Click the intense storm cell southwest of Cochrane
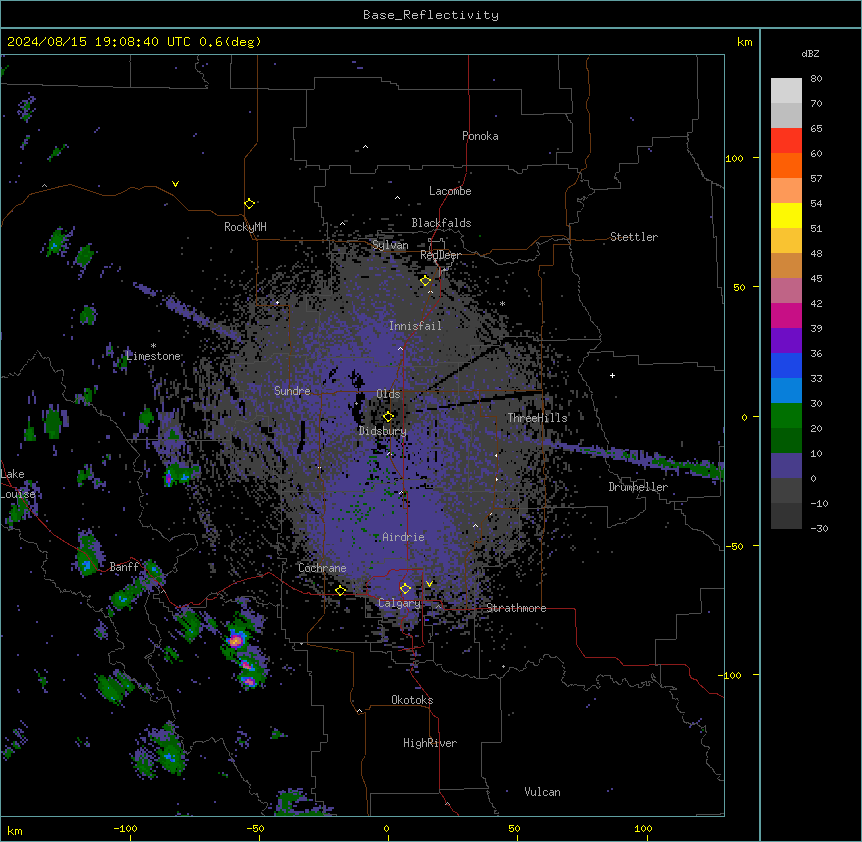Screen dimensions: 862x842 236,640
